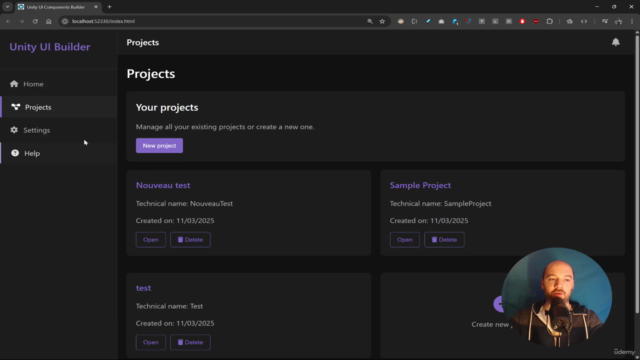Viewport: 640px width, 360px height.
Task: Reload the page with the refresh icon
Action: pos(35,21)
